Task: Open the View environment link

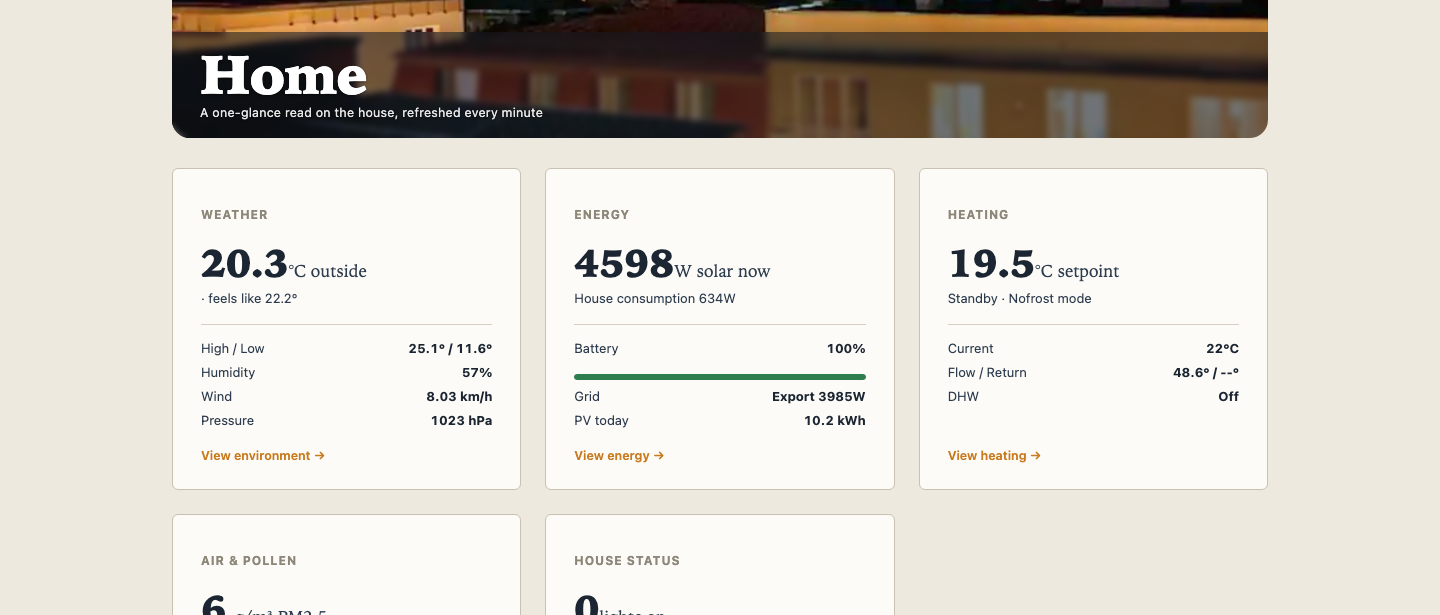Action: pos(263,456)
